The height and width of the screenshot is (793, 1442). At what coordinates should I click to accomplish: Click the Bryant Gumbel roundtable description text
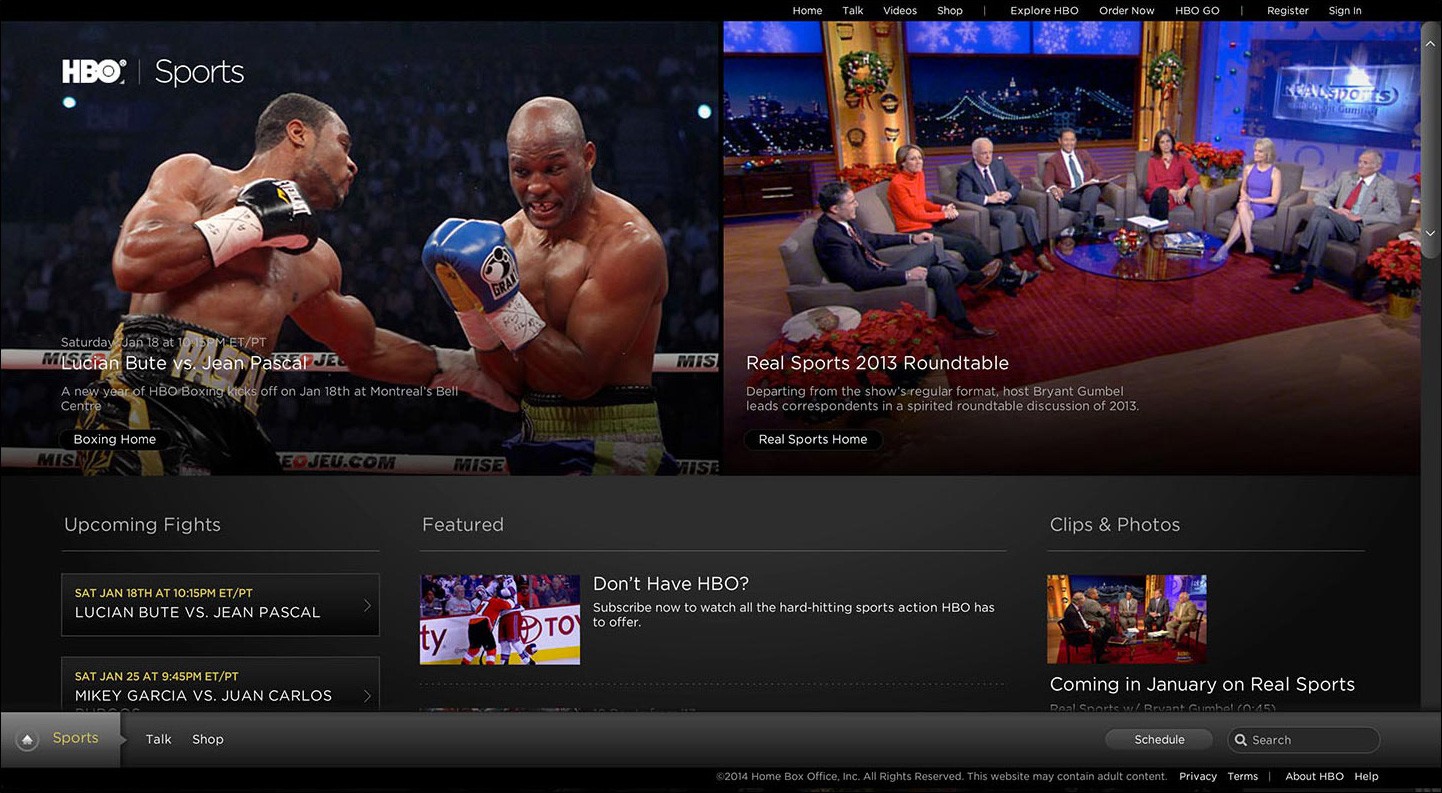pyautogui.click(x=943, y=398)
